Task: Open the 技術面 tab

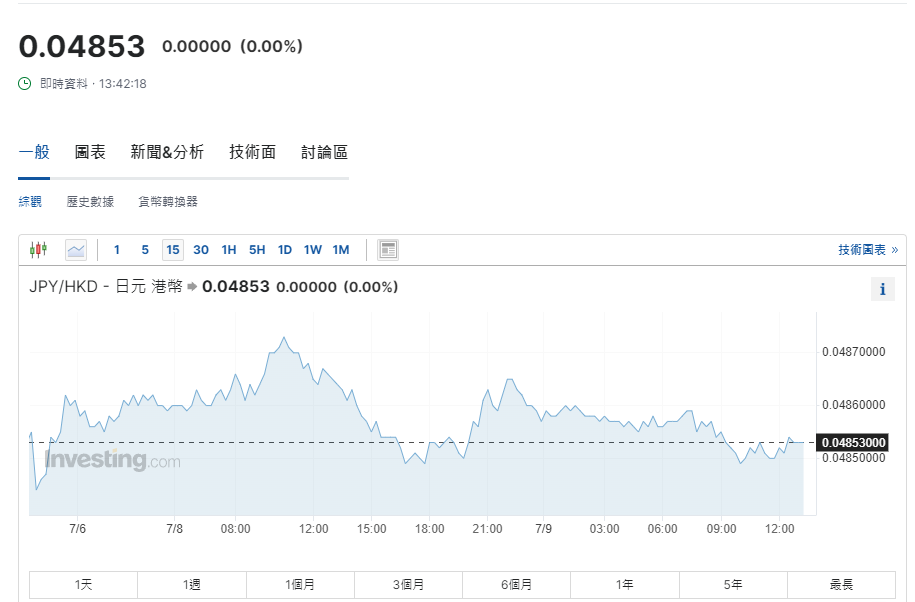Action: click(x=252, y=152)
